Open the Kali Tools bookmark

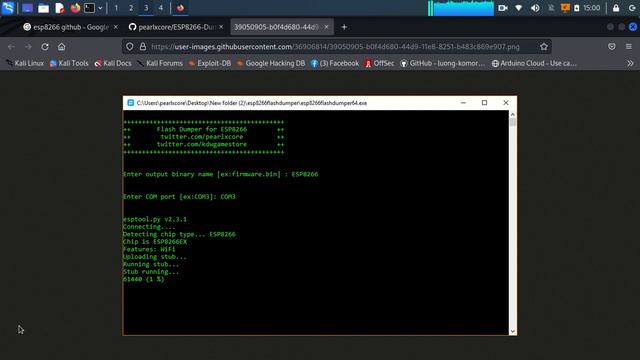[x=69, y=63]
